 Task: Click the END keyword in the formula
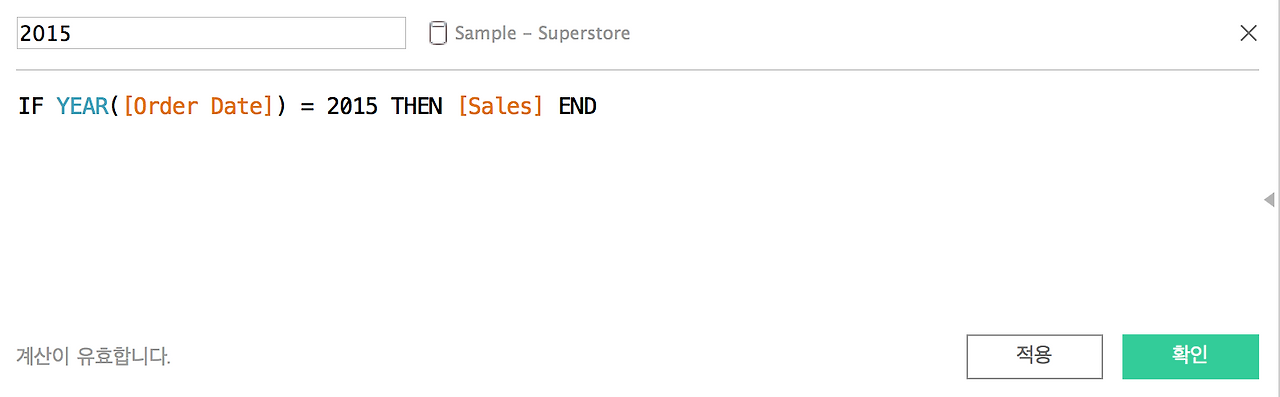click(577, 106)
